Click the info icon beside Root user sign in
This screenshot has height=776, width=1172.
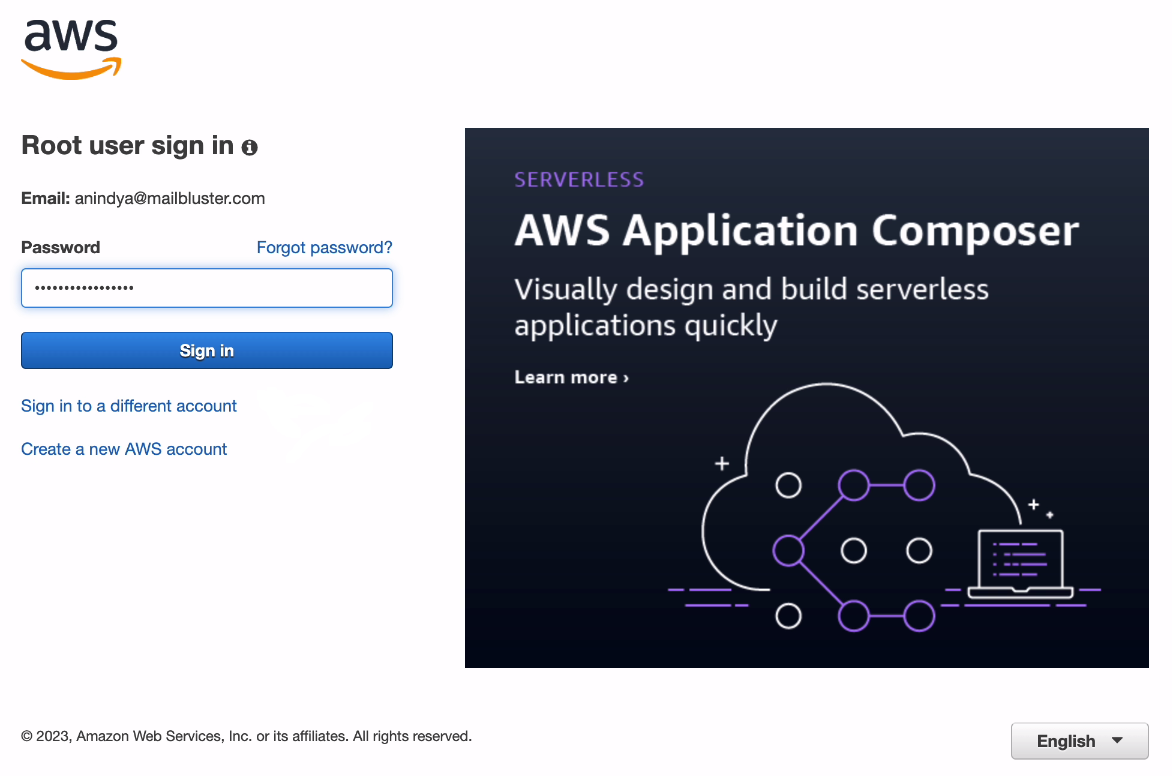pyautogui.click(x=250, y=148)
